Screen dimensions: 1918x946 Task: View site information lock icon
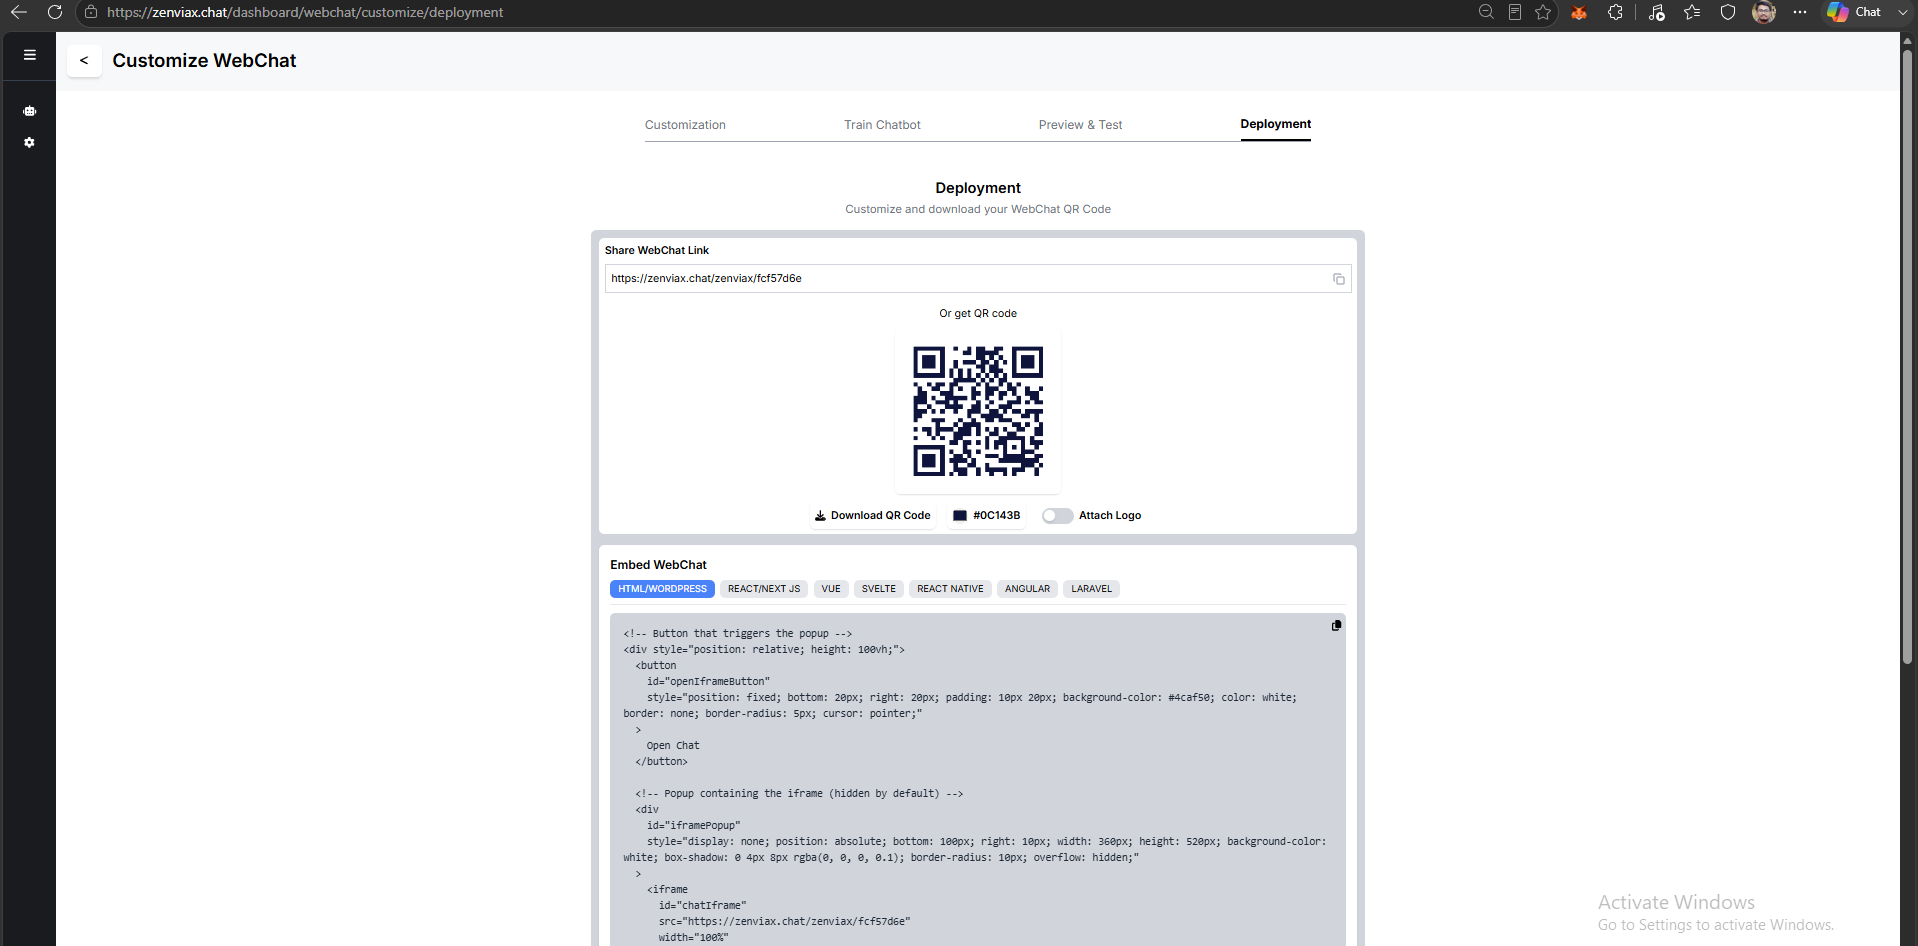(x=90, y=12)
